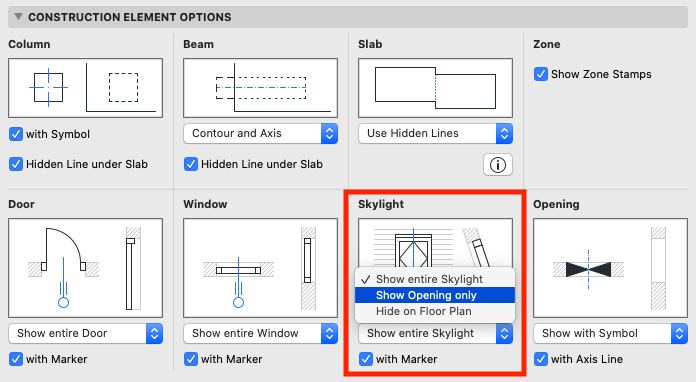Image resolution: width=696 pixels, height=382 pixels.
Task: Click the Door floor plan preview image
Action: tap(86, 268)
